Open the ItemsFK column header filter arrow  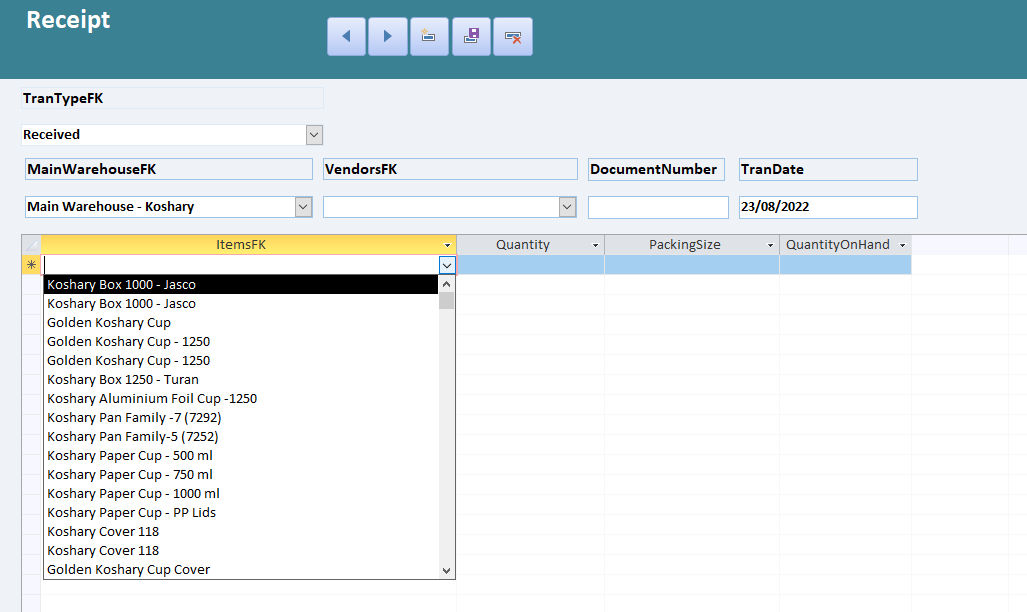(x=447, y=245)
